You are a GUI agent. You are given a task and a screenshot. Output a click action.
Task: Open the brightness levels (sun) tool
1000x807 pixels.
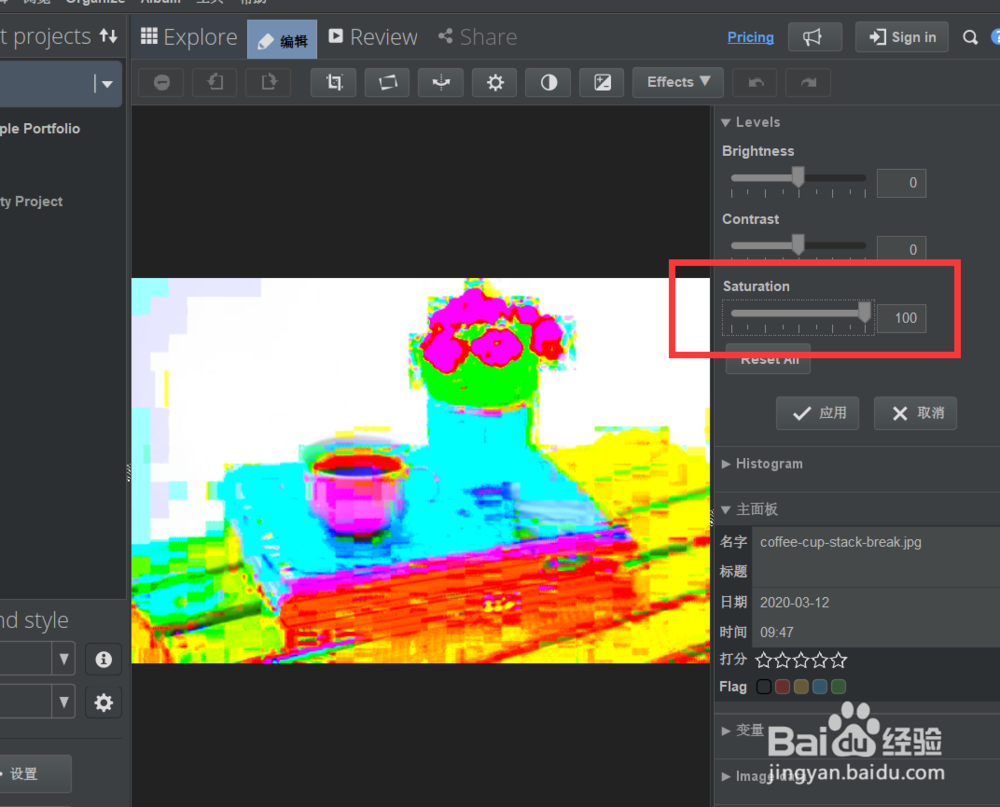495,82
